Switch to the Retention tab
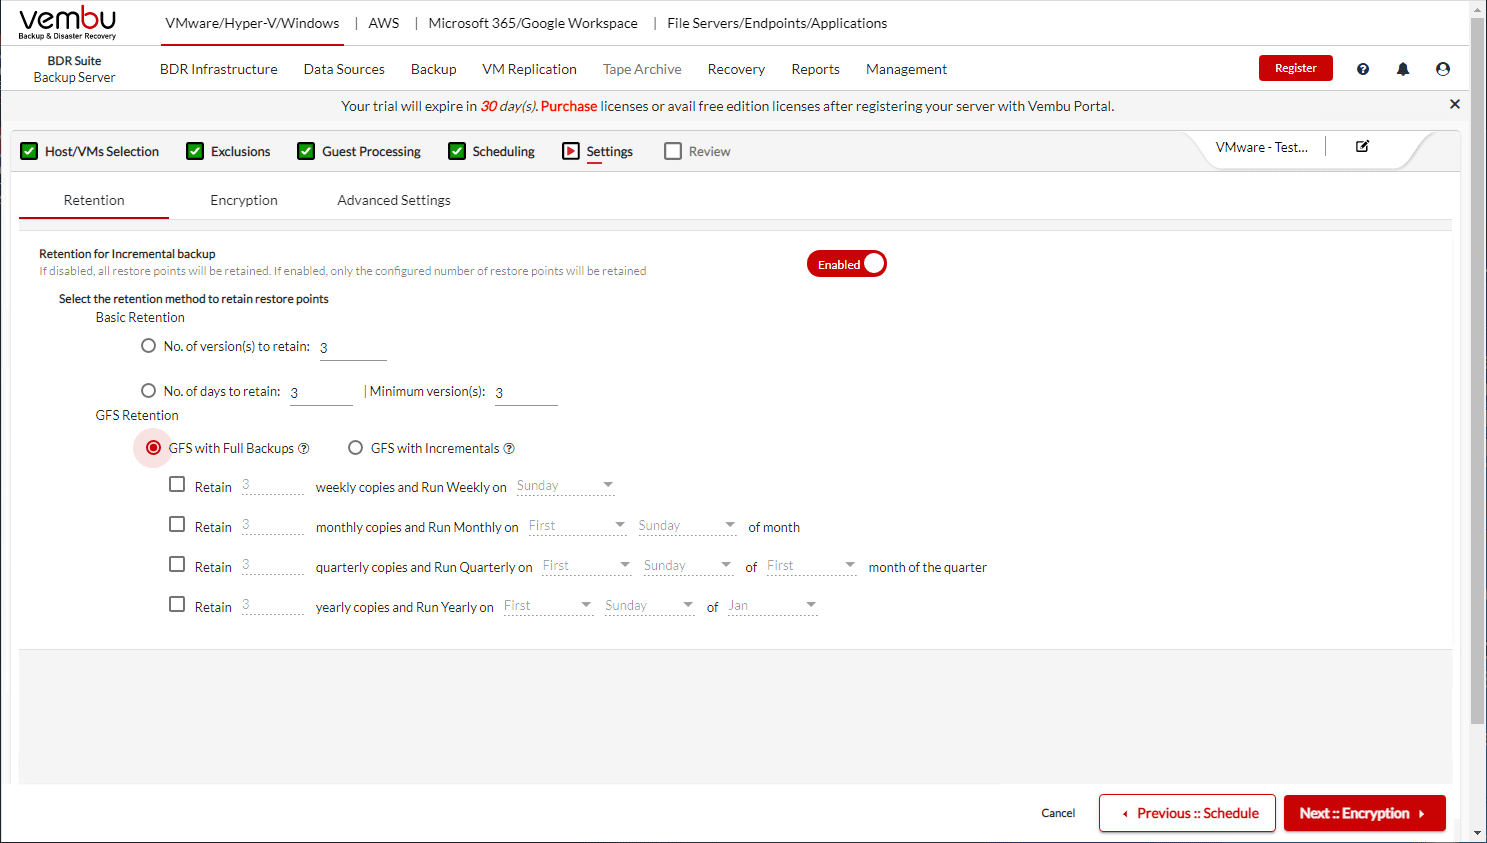The image size is (1487, 843). [94, 200]
